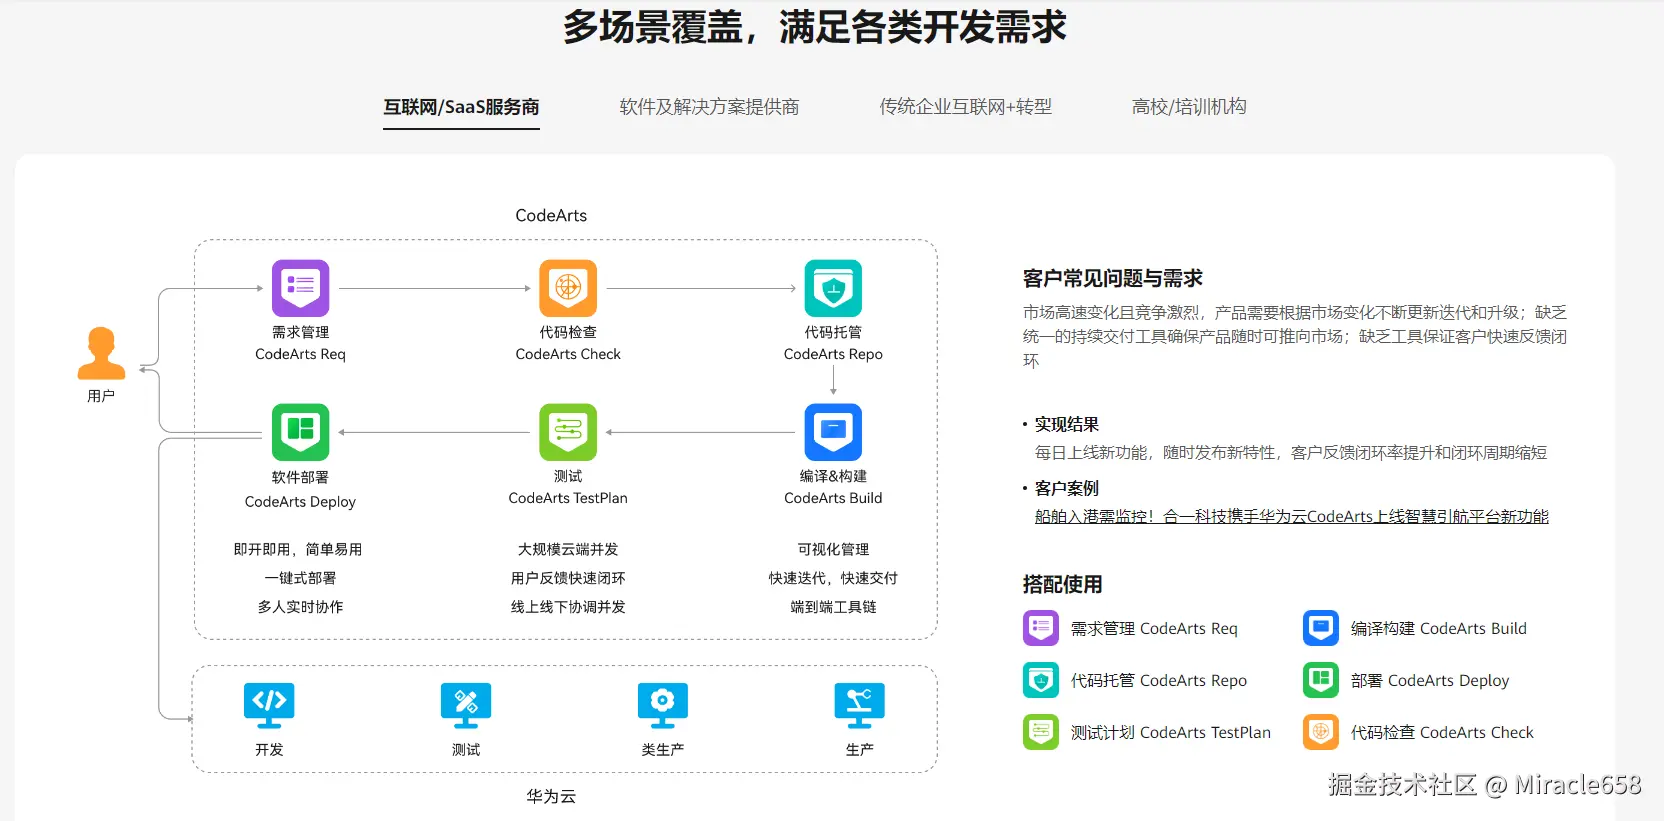Click the purple 需求管理 icon under 搭配使用

tap(1041, 628)
